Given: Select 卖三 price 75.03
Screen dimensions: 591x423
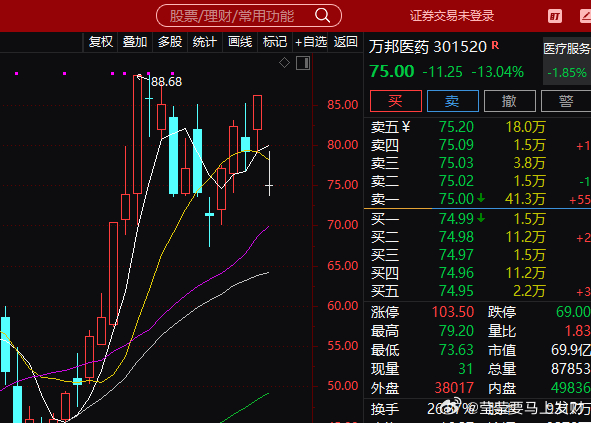Looking at the screenshot, I should click(x=456, y=163).
